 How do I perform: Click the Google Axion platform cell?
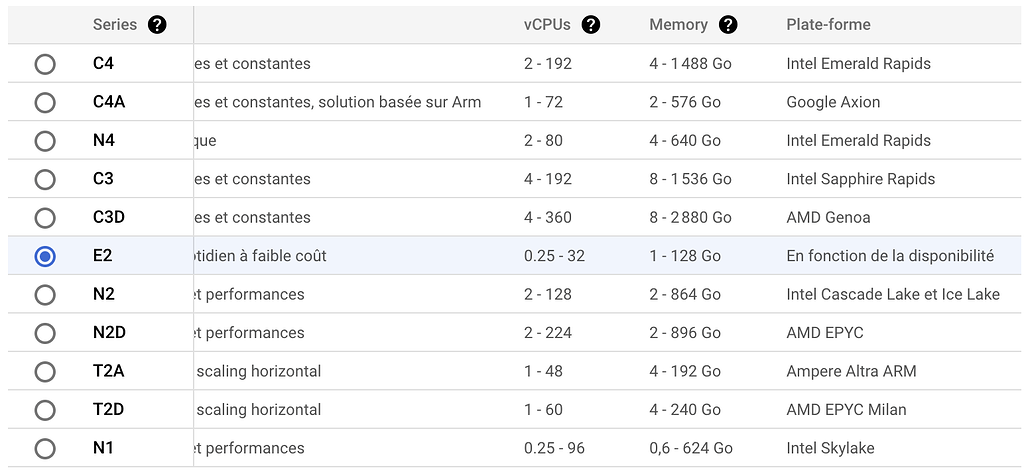(x=833, y=102)
